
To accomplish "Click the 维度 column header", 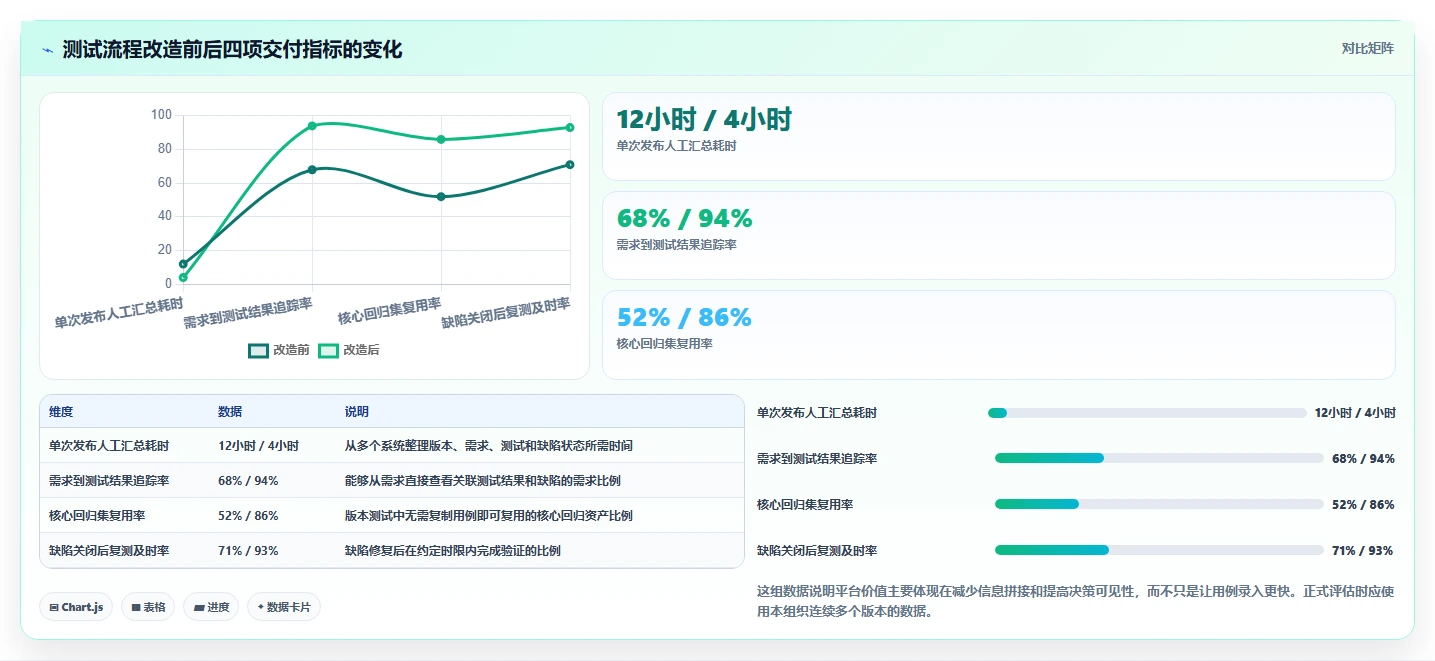I will click(61, 412).
